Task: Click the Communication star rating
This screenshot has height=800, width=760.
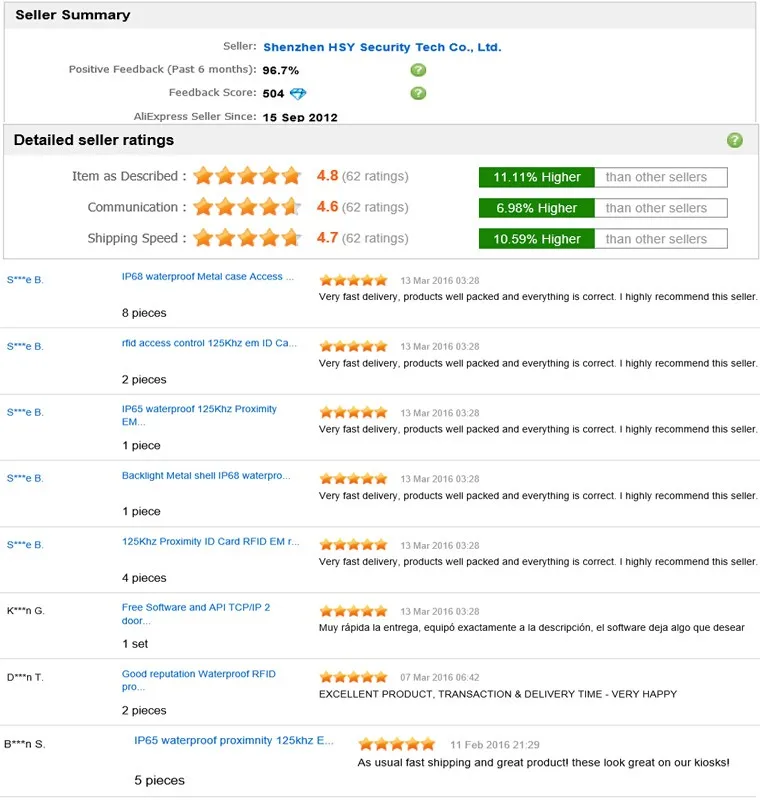Action: 247,207
